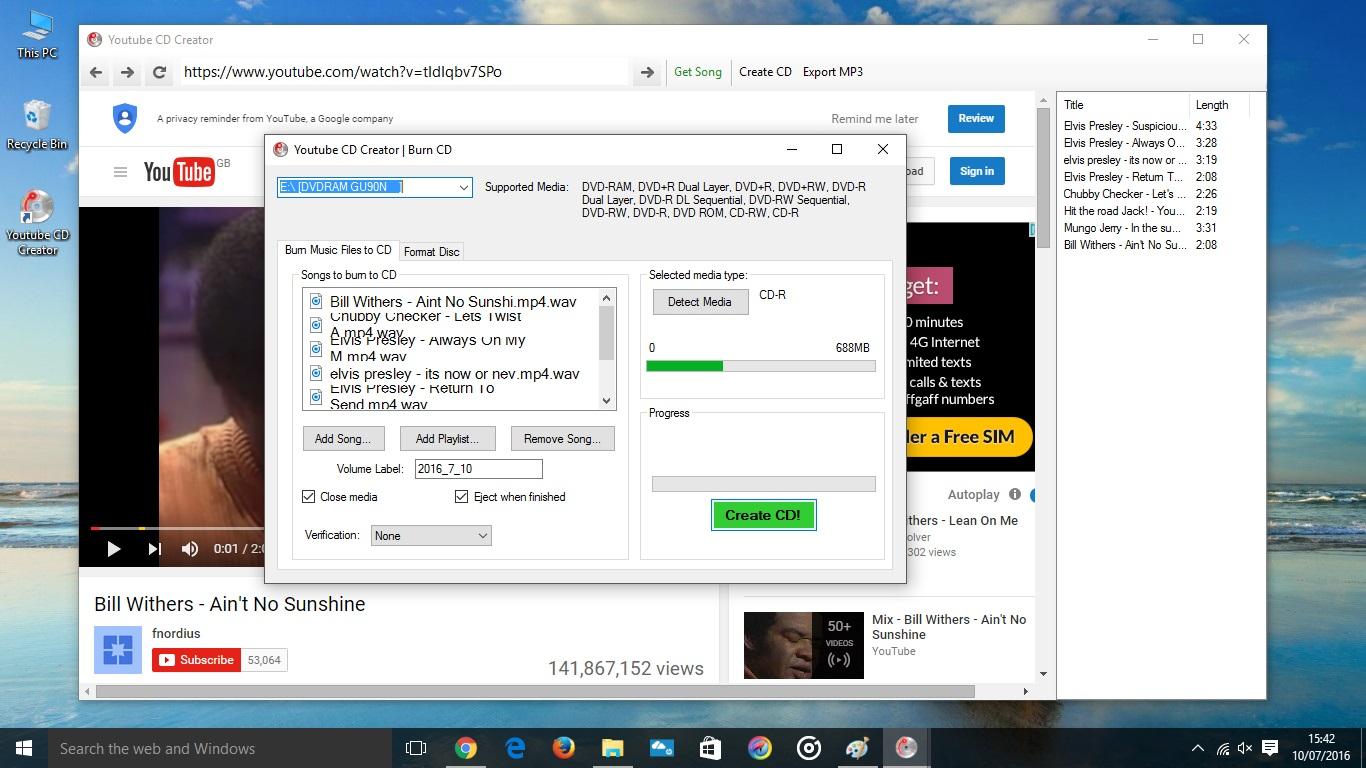Screen dimensions: 1366x768
Task: Click Create CD in the toolbar
Action: click(765, 72)
